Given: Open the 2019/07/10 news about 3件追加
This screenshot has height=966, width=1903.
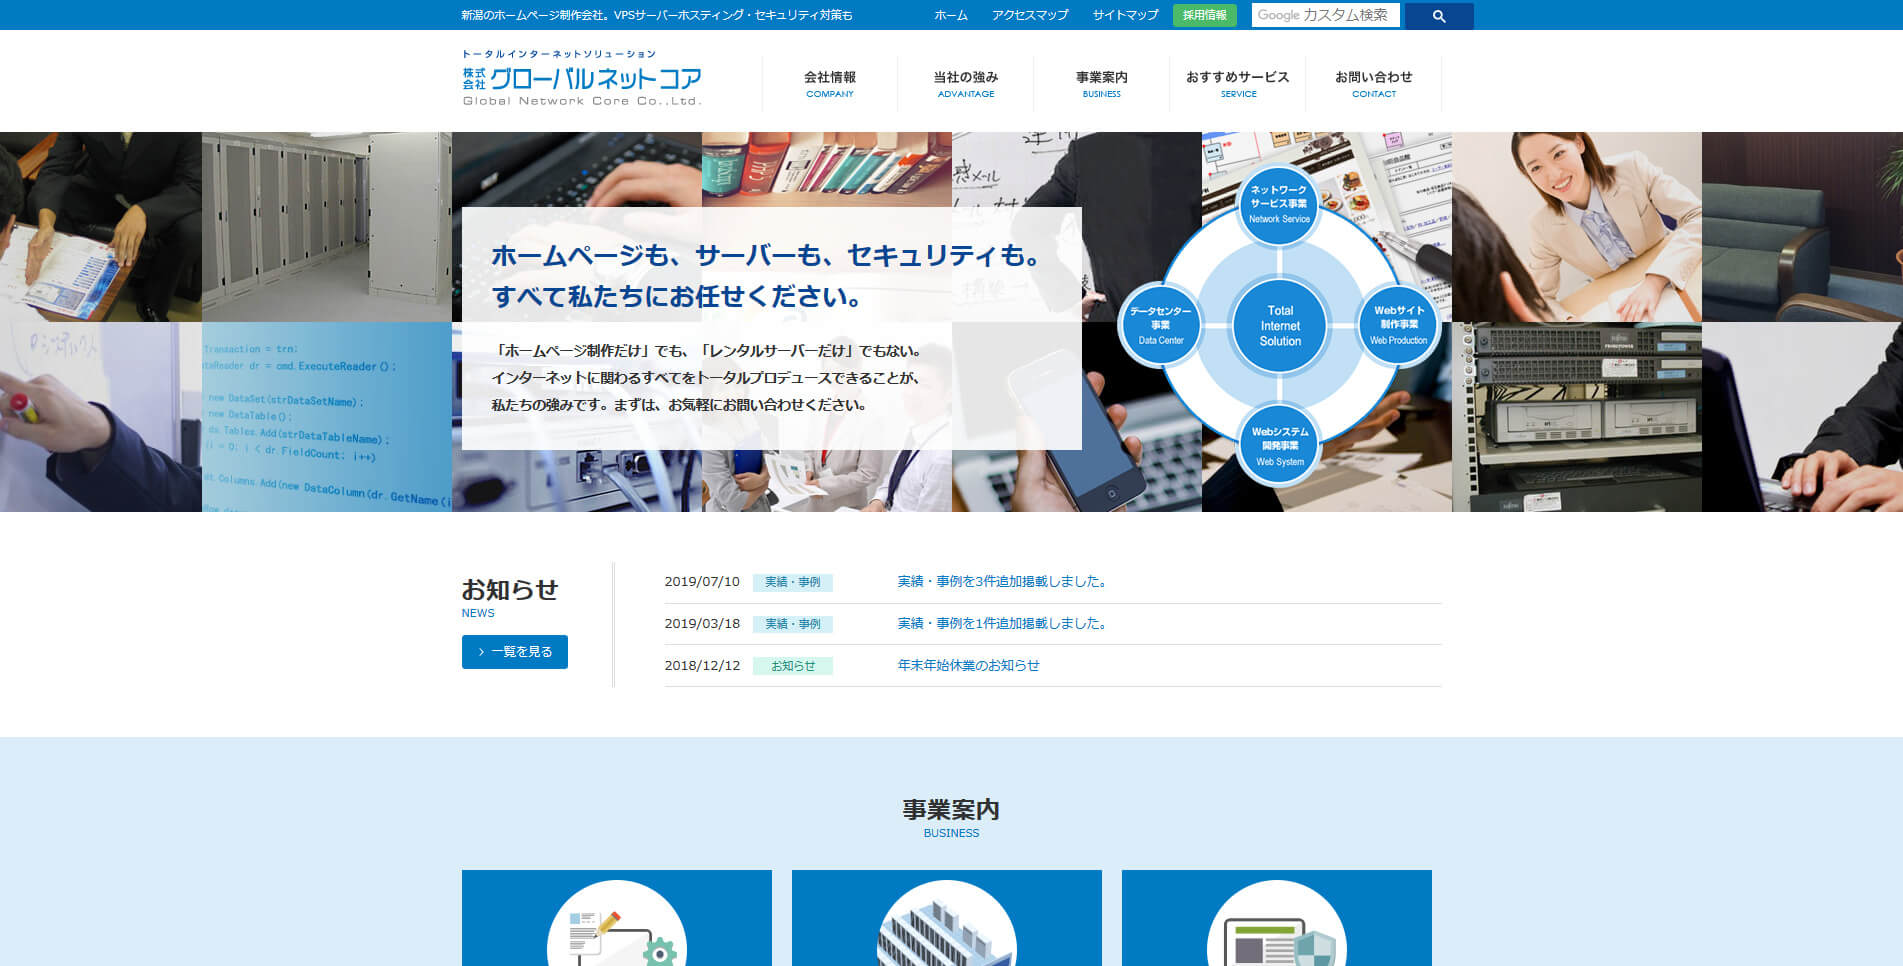Looking at the screenshot, I should point(1002,581).
